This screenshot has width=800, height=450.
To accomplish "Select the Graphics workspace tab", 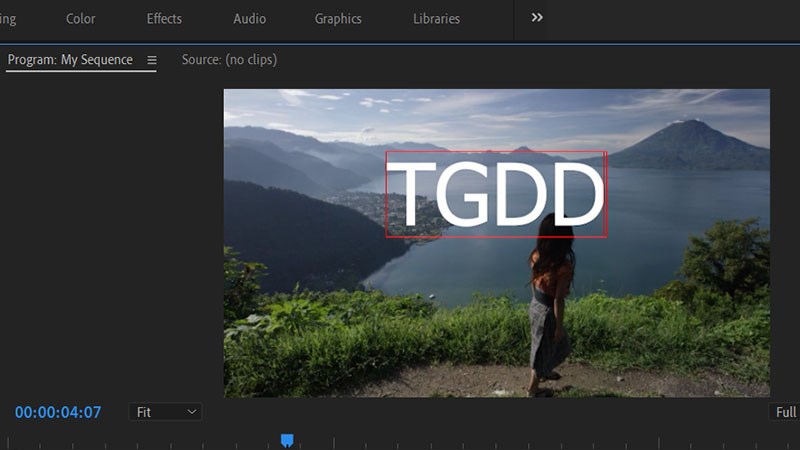I will [338, 19].
